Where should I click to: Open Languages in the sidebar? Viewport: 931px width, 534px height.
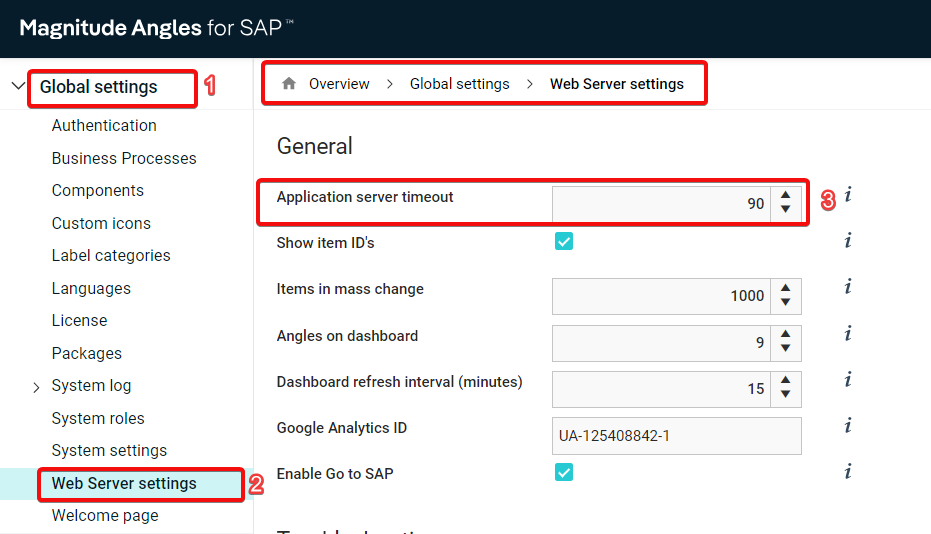(91, 288)
